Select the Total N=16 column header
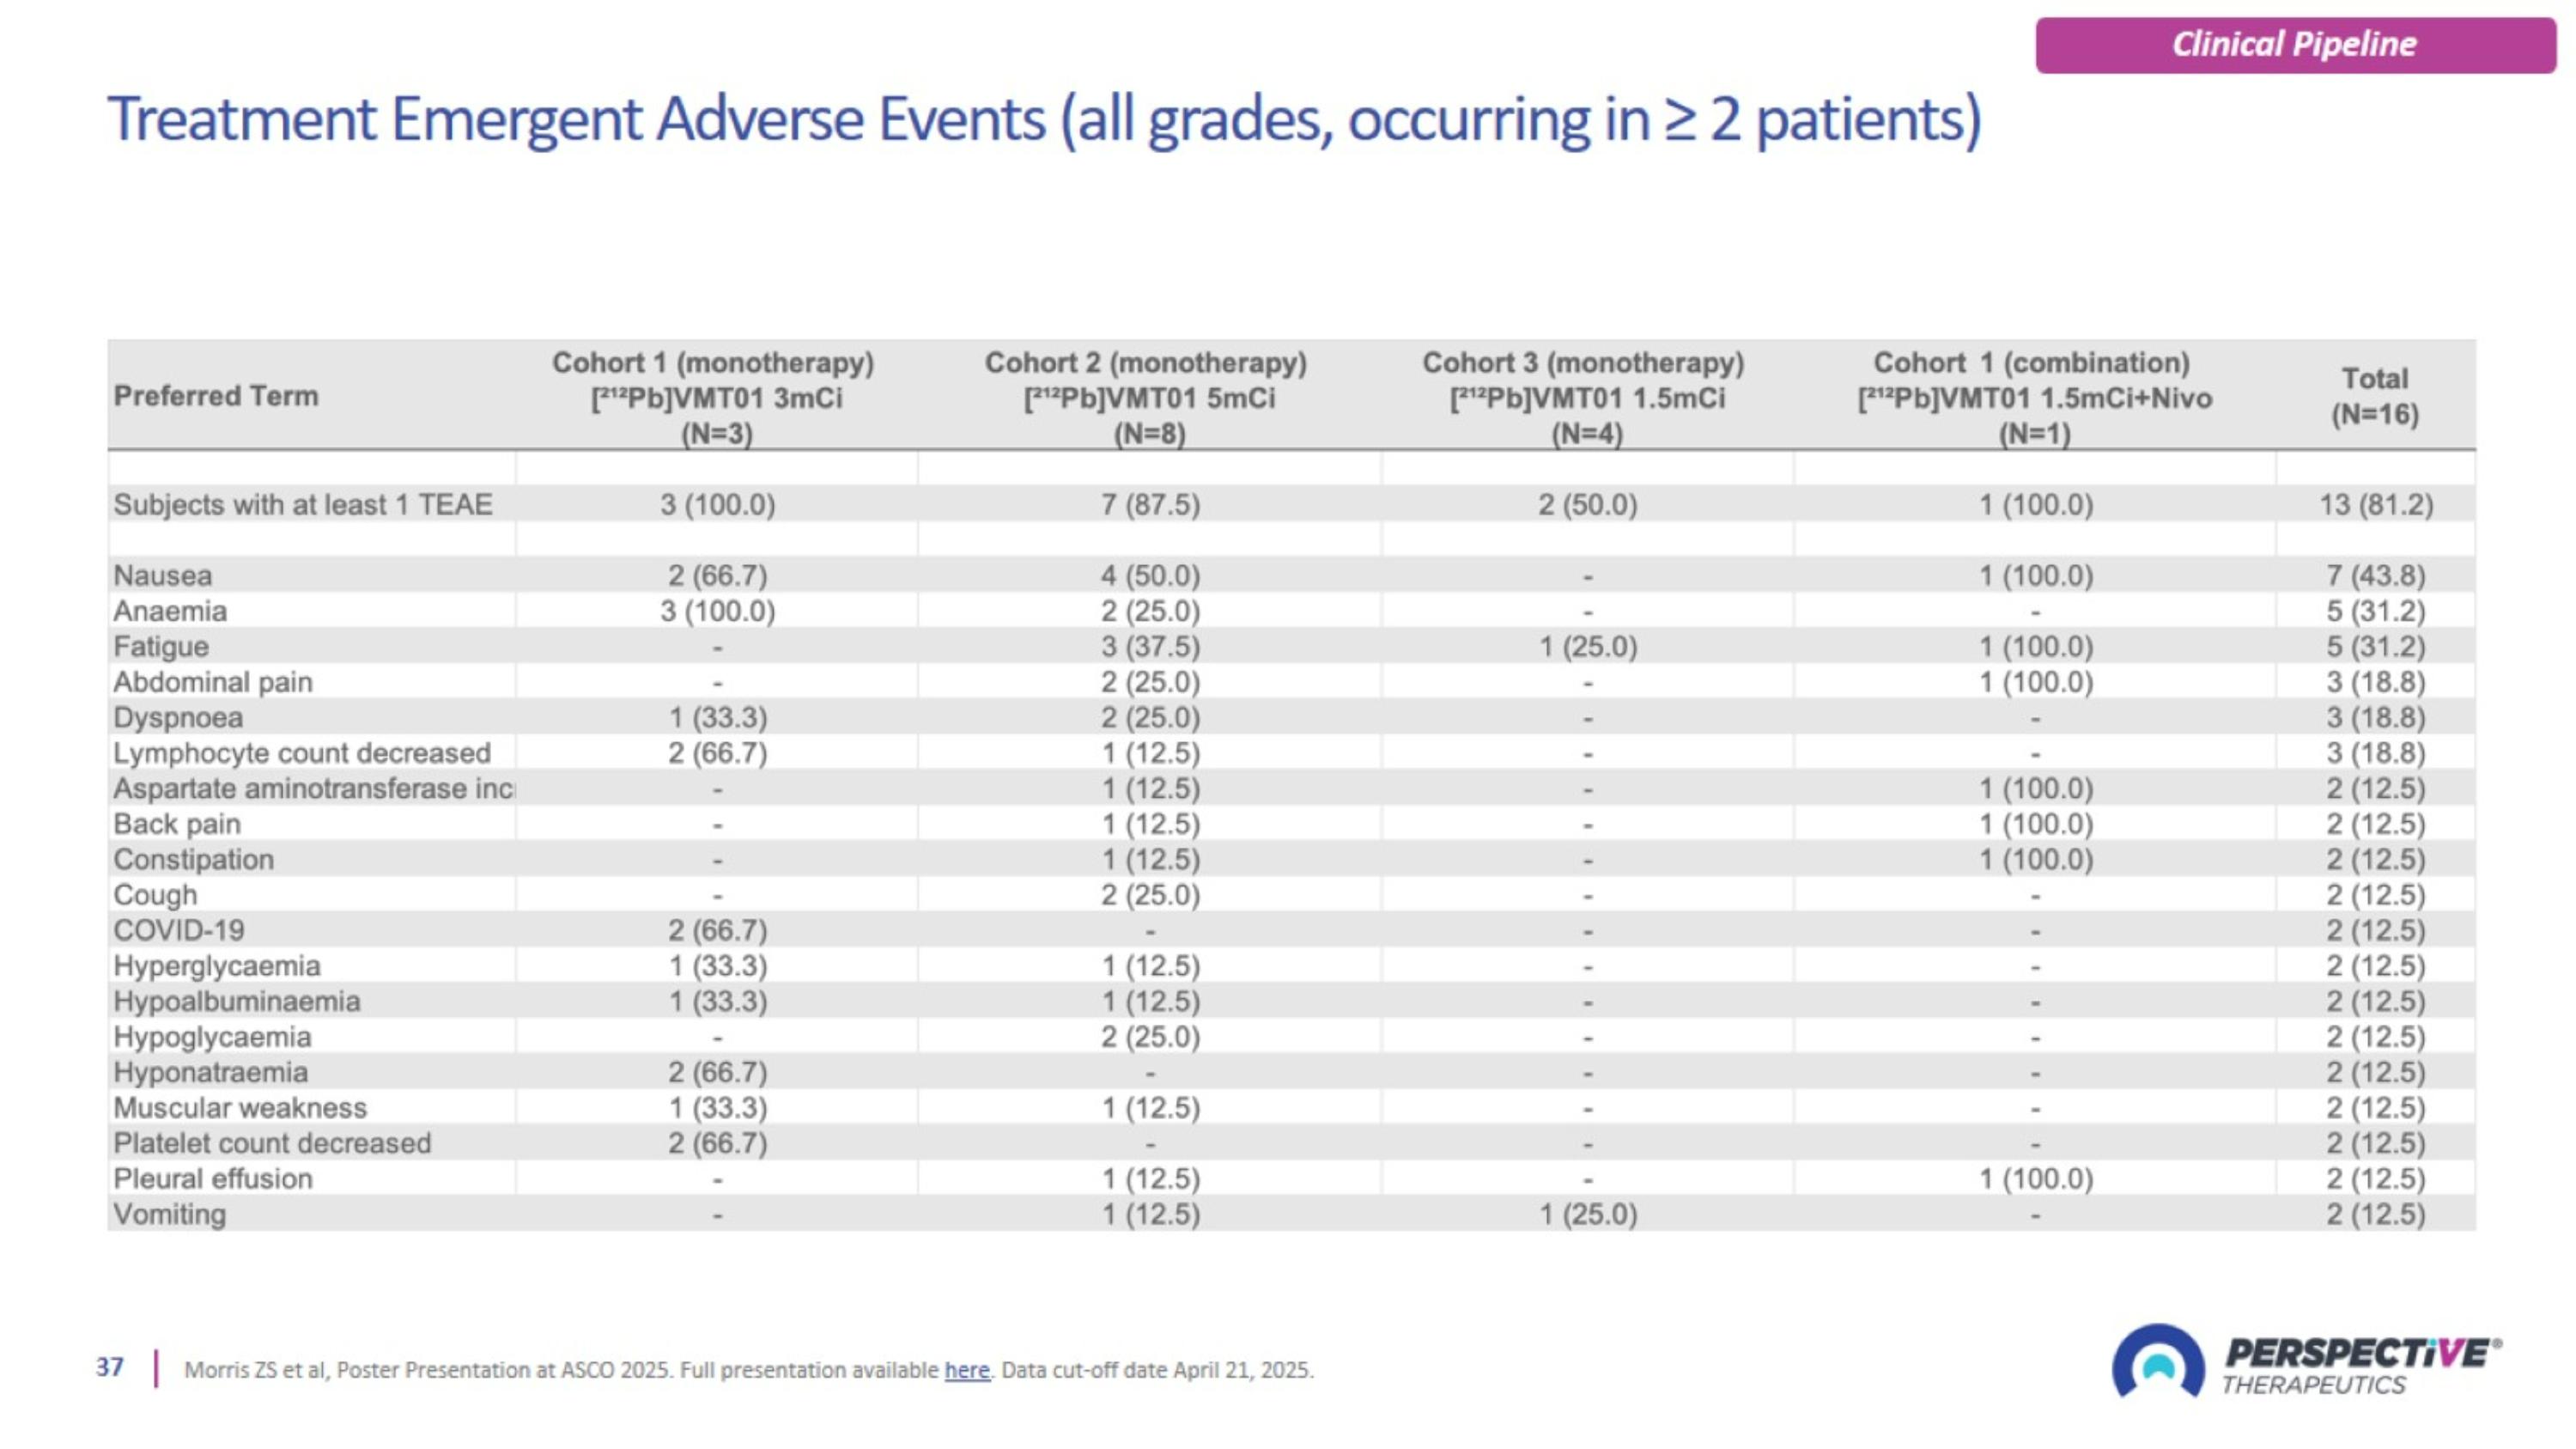 point(2374,396)
